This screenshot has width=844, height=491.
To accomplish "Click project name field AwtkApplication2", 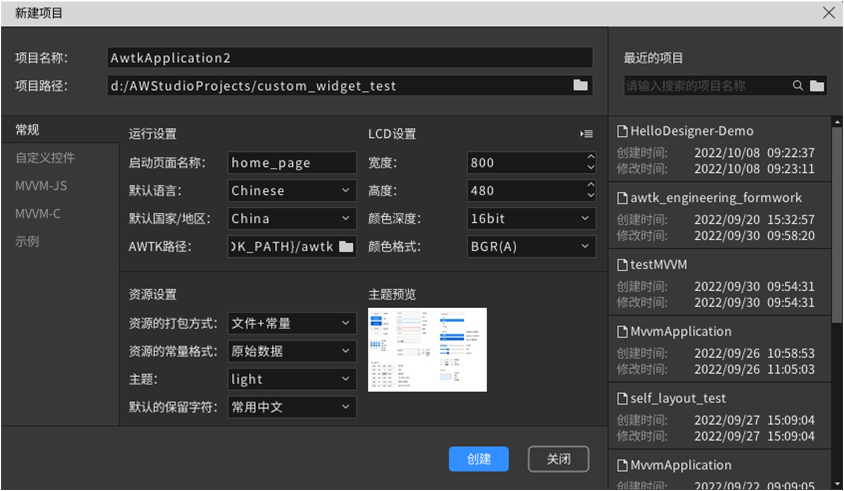I will point(350,58).
